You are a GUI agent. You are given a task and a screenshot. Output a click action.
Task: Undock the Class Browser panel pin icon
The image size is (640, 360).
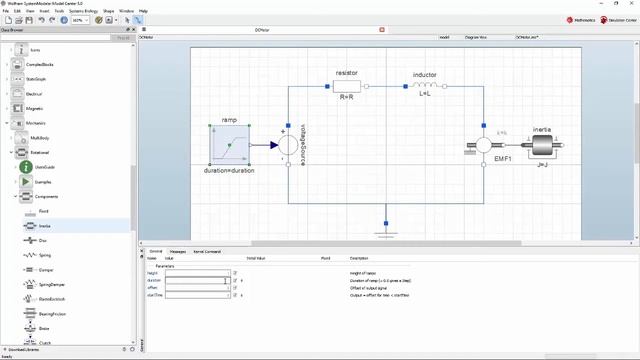(x=128, y=30)
